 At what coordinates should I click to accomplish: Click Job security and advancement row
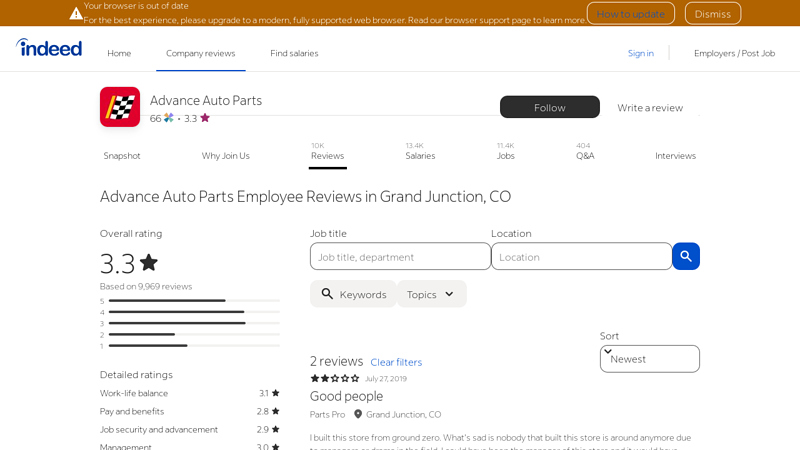[x=190, y=430]
